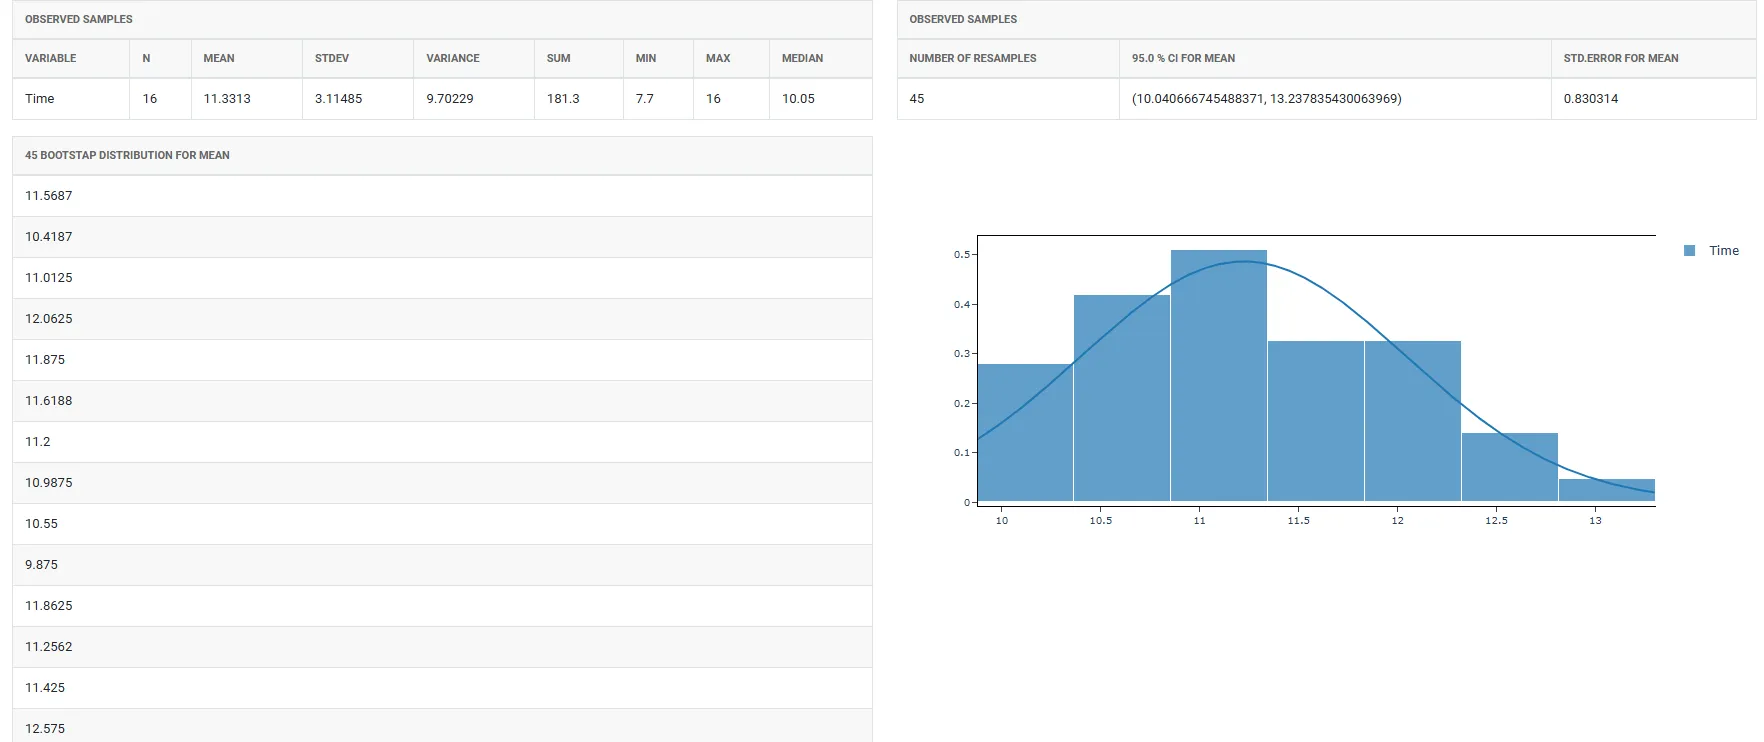Image resolution: width=1764 pixels, height=742 pixels.
Task: Select bootstrap row 11.875
Action: tap(442, 360)
